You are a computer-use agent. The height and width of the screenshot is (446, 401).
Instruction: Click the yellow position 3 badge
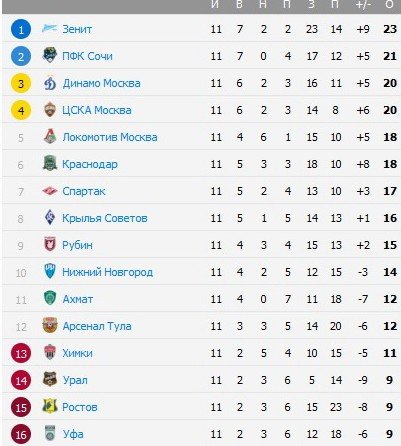click(x=21, y=83)
